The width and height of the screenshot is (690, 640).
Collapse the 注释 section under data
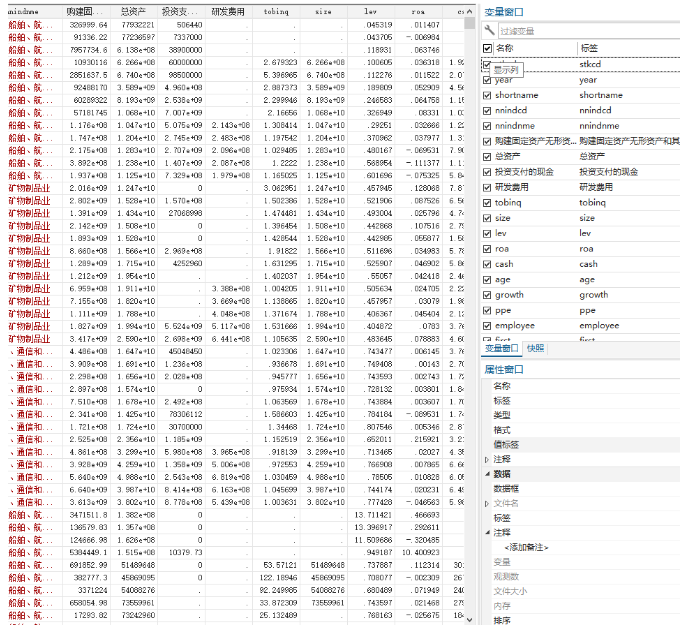[487, 533]
